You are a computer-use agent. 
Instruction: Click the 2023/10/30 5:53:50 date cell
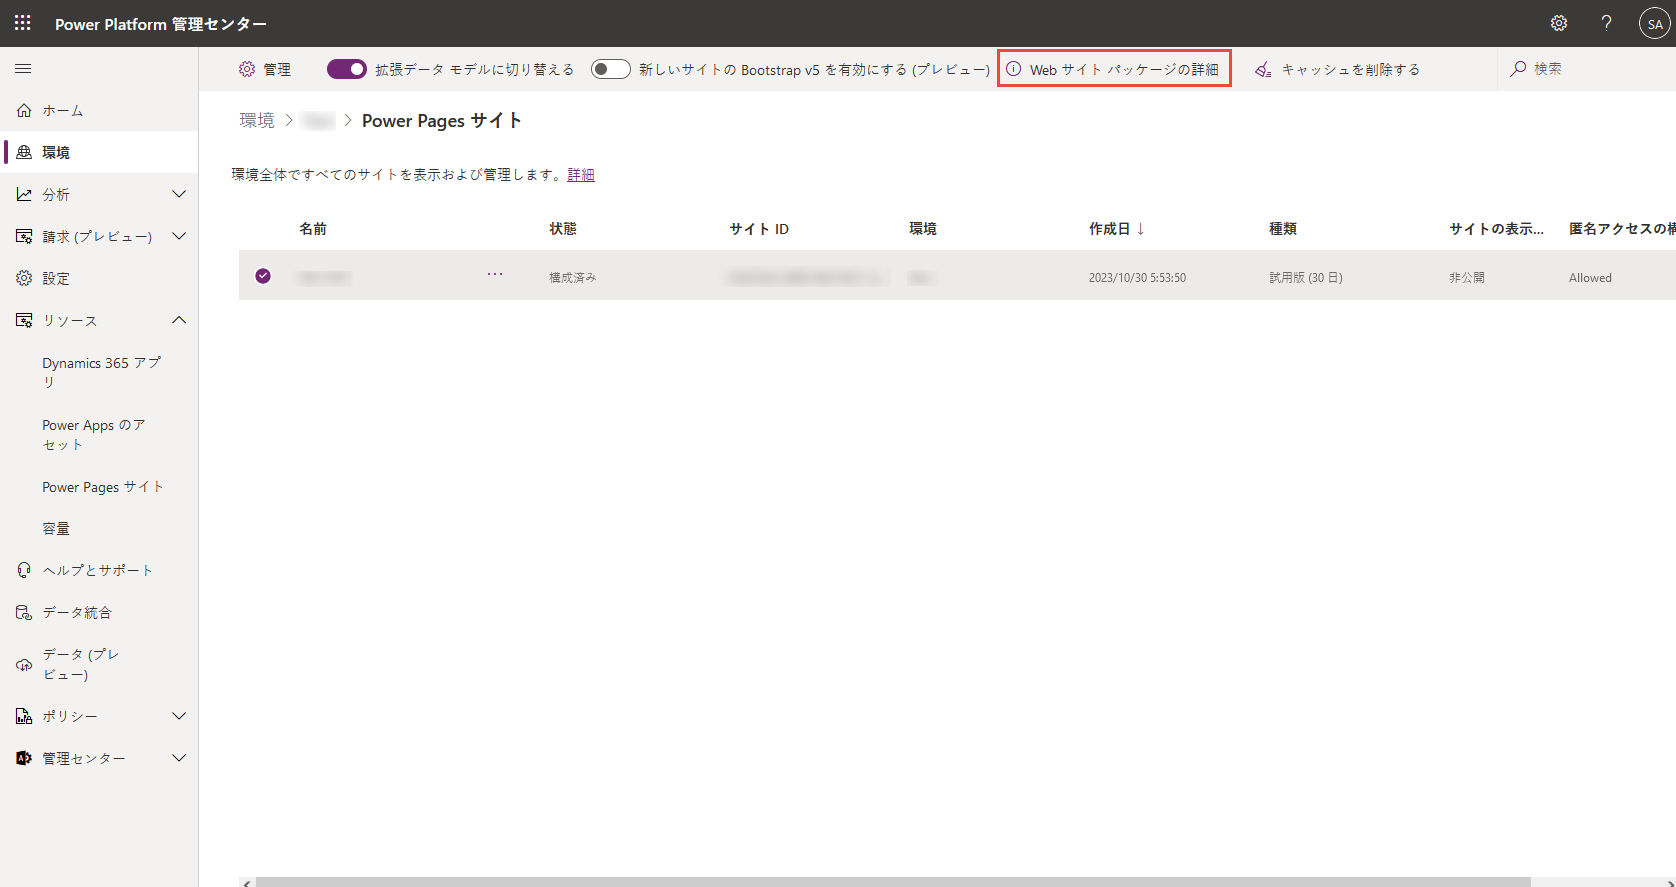[x=1137, y=278]
